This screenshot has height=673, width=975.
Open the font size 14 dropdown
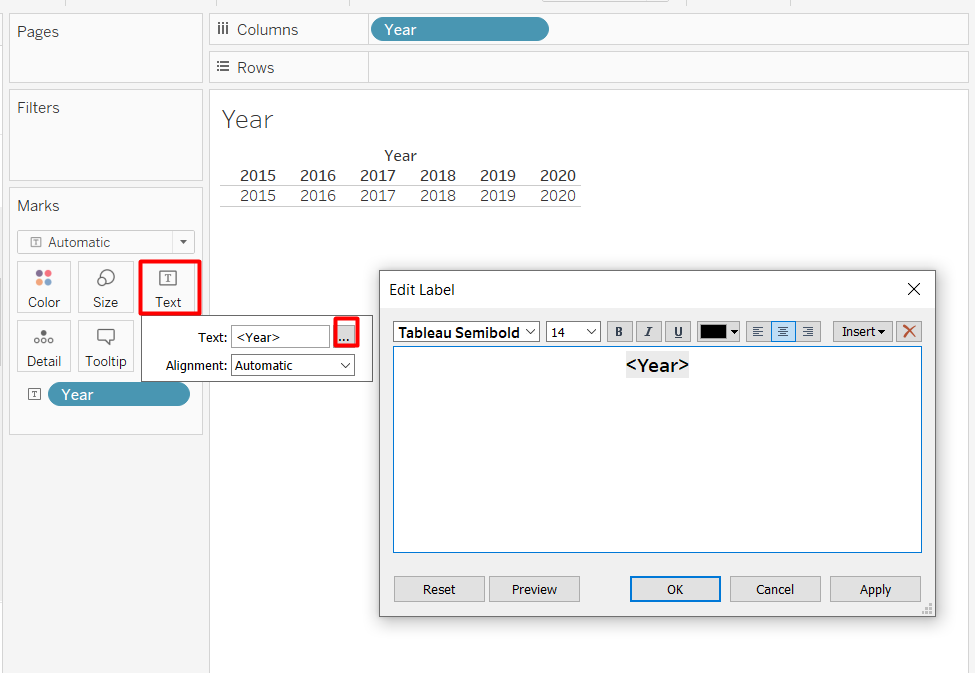pyautogui.click(x=573, y=332)
